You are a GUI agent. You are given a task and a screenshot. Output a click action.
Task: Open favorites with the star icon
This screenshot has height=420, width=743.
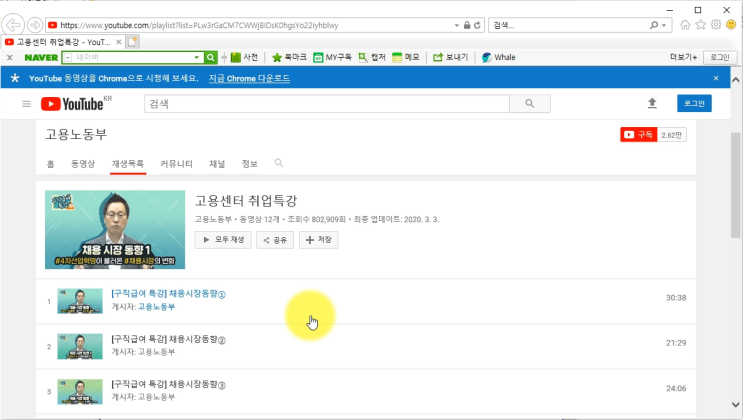(700, 25)
